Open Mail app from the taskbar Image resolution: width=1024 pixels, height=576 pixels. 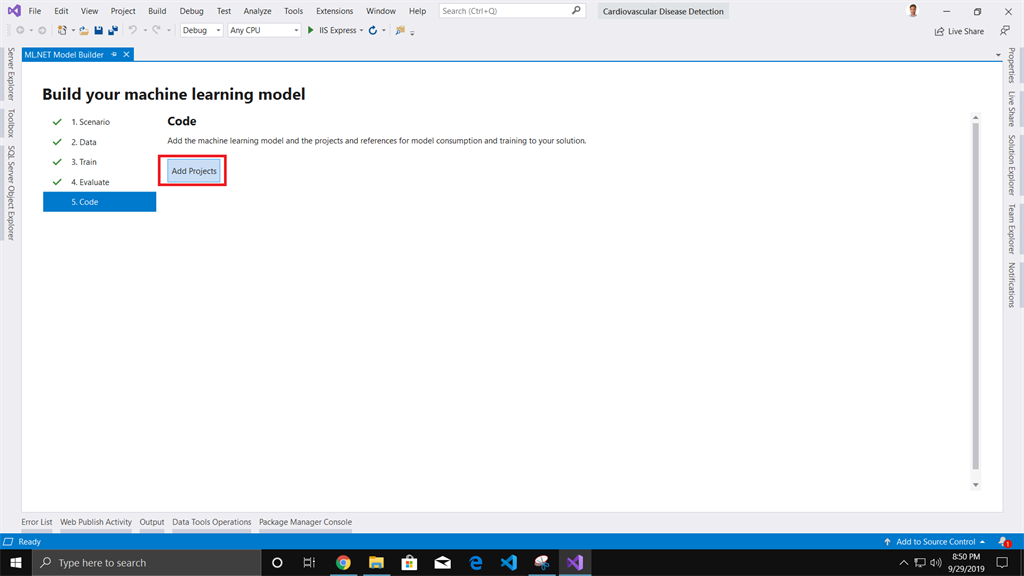(x=443, y=562)
